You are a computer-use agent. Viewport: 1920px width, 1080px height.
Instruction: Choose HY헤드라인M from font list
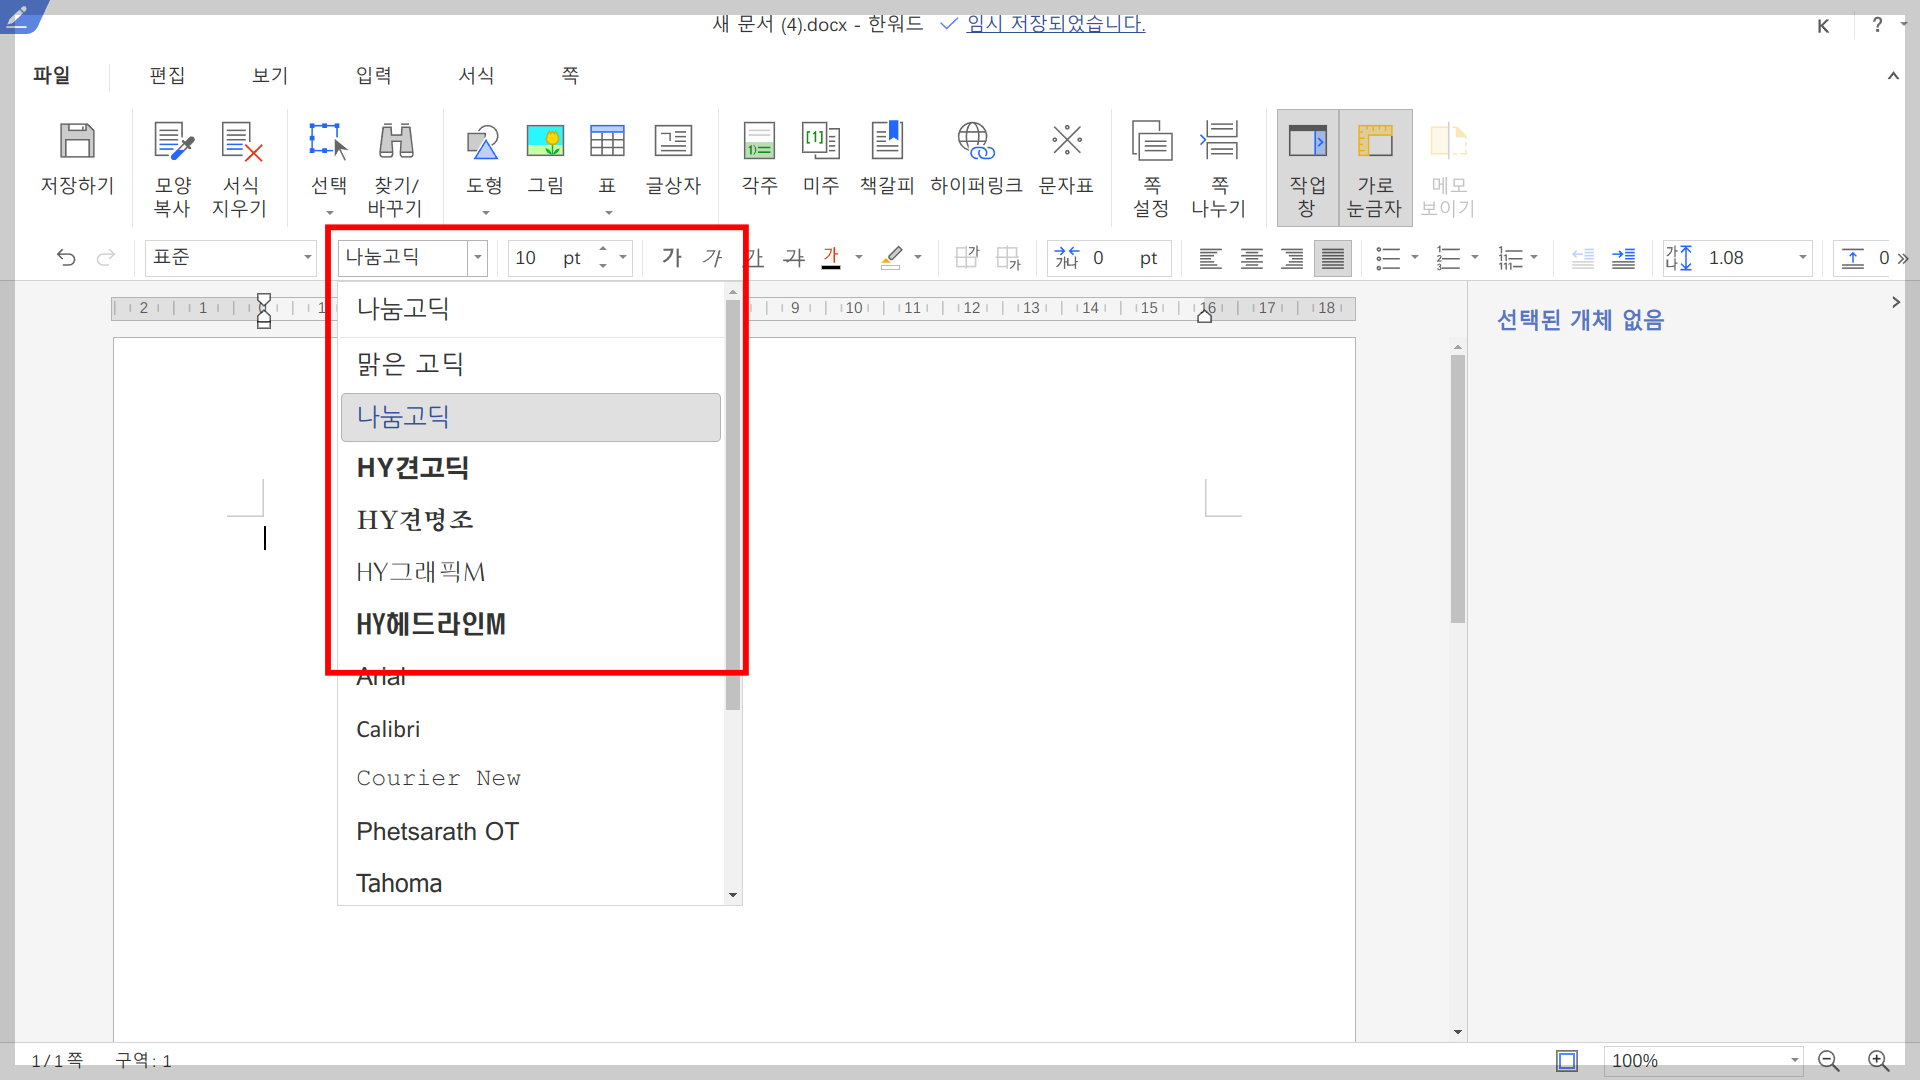(x=431, y=624)
